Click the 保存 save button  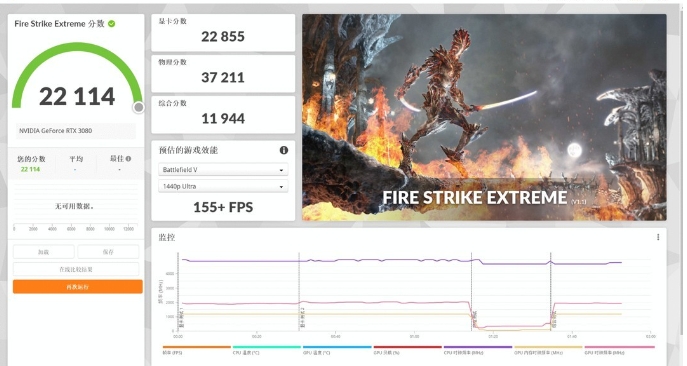108,252
